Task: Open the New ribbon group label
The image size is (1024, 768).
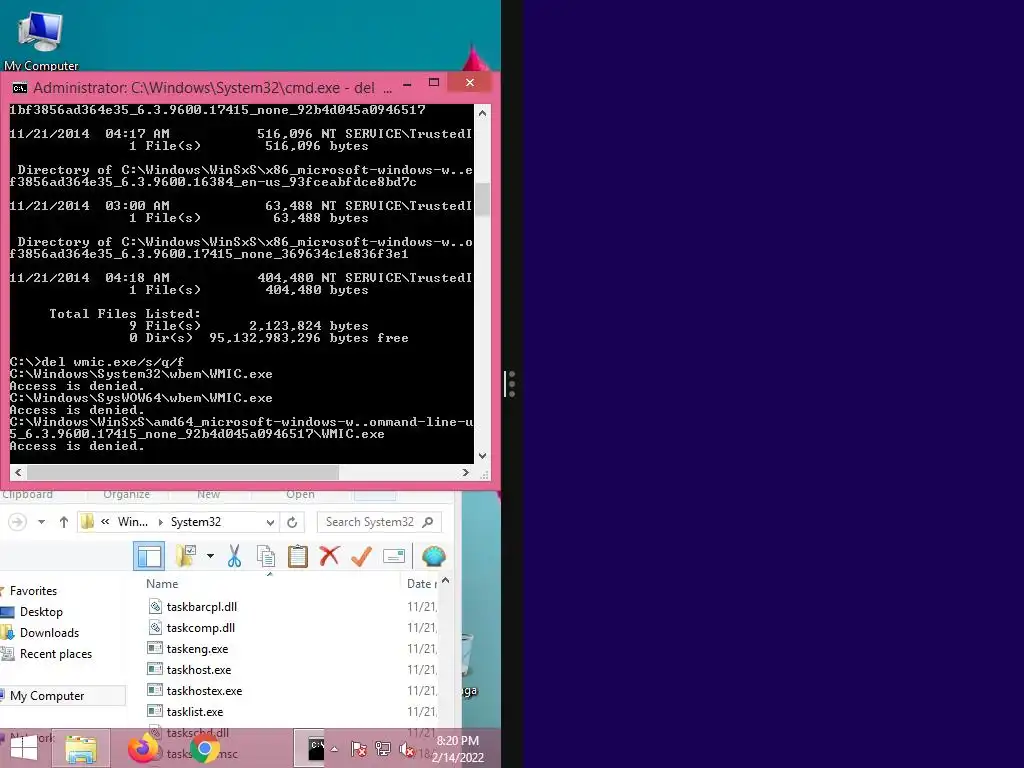Action: coord(208,494)
